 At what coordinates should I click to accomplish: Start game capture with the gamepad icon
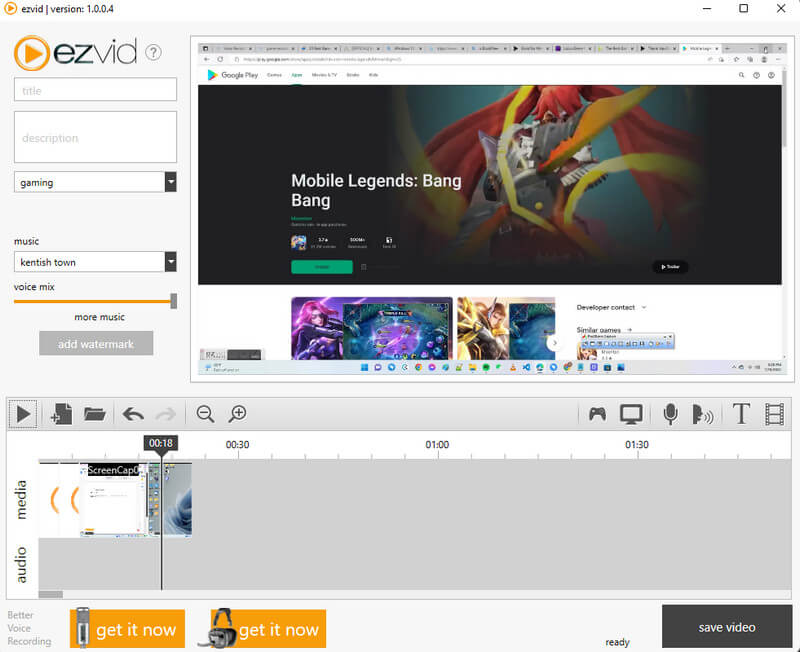[x=597, y=414]
